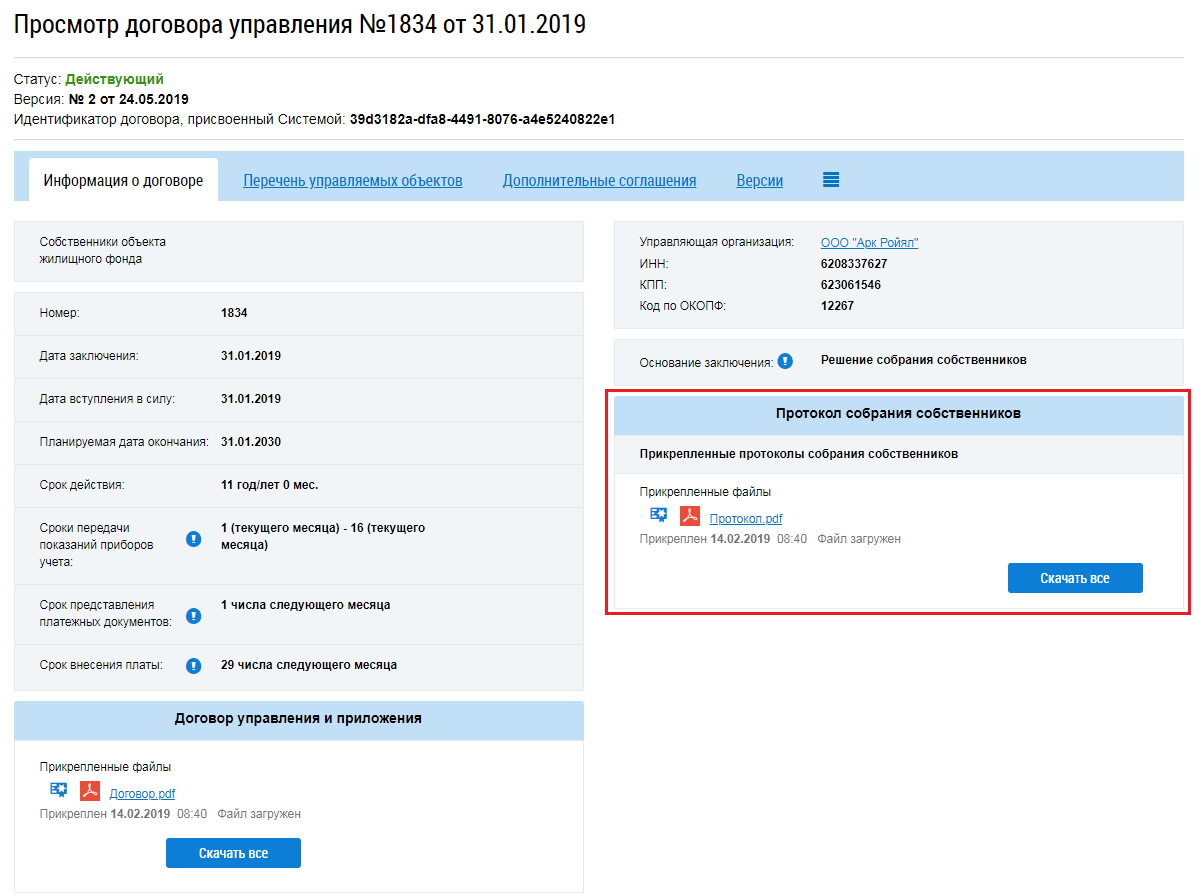The width and height of the screenshot is (1201, 896).
Task: Click the value 29 числа следующего месяца
Action: coord(309,665)
